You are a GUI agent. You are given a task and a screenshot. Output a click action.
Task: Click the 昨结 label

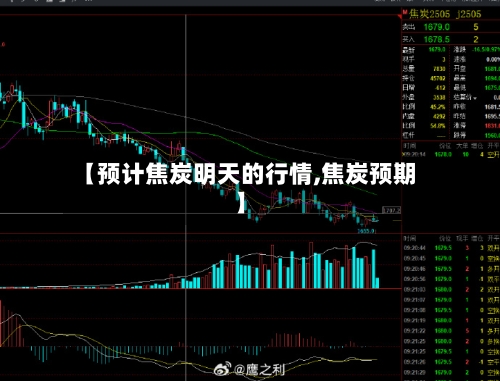(460, 116)
